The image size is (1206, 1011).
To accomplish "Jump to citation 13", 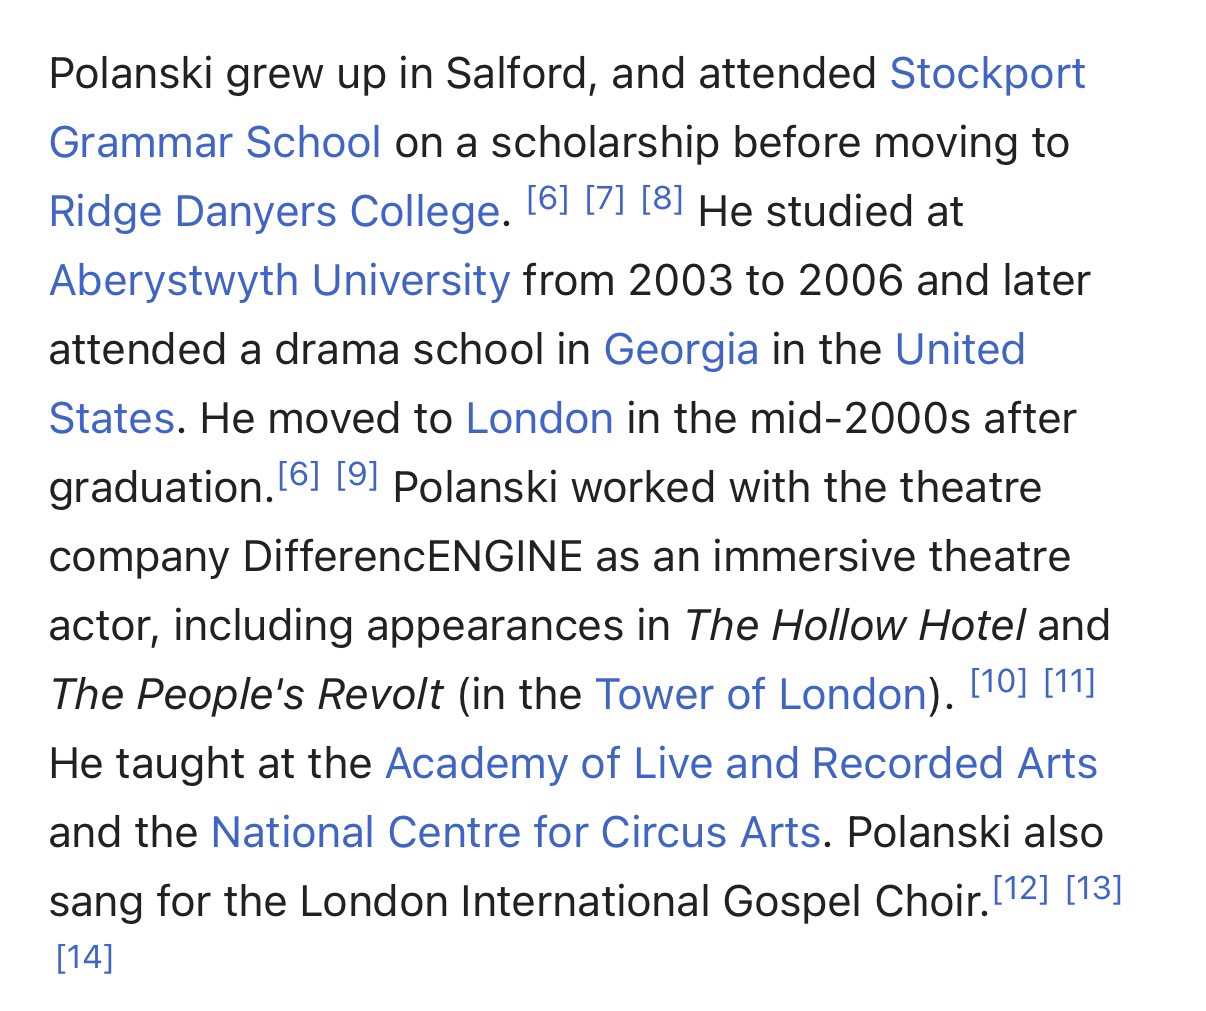I will click(x=1094, y=889).
